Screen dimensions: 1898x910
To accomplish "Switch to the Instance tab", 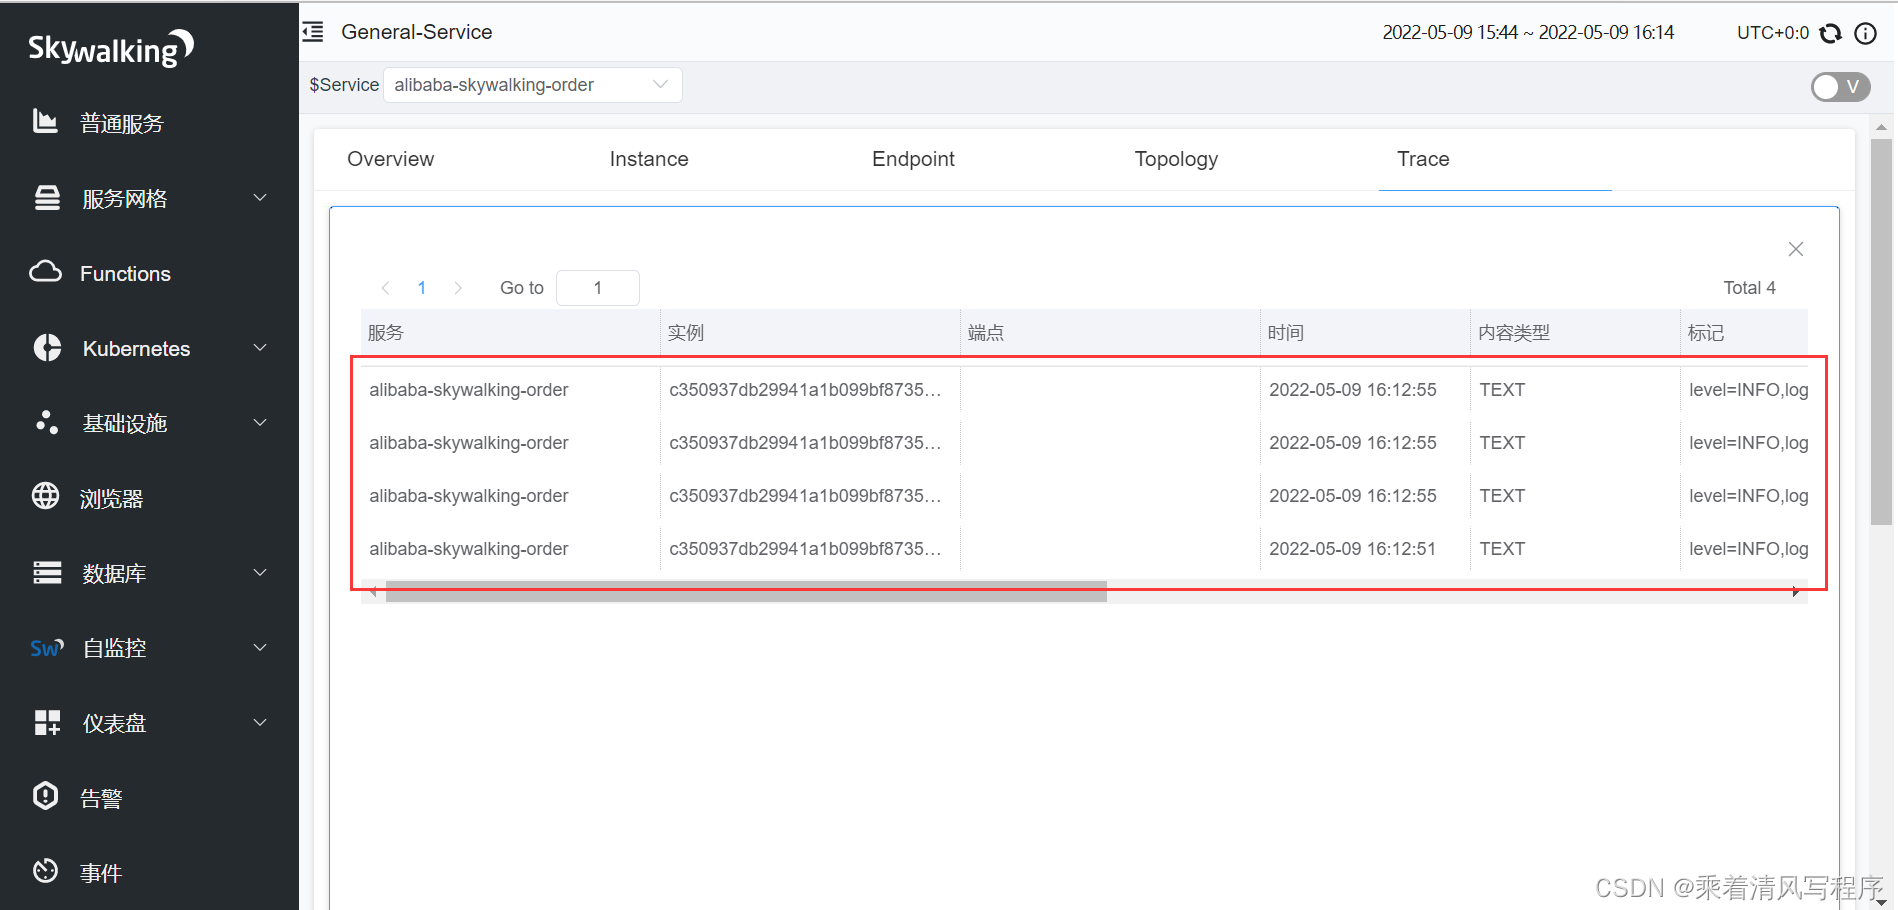I will [649, 159].
